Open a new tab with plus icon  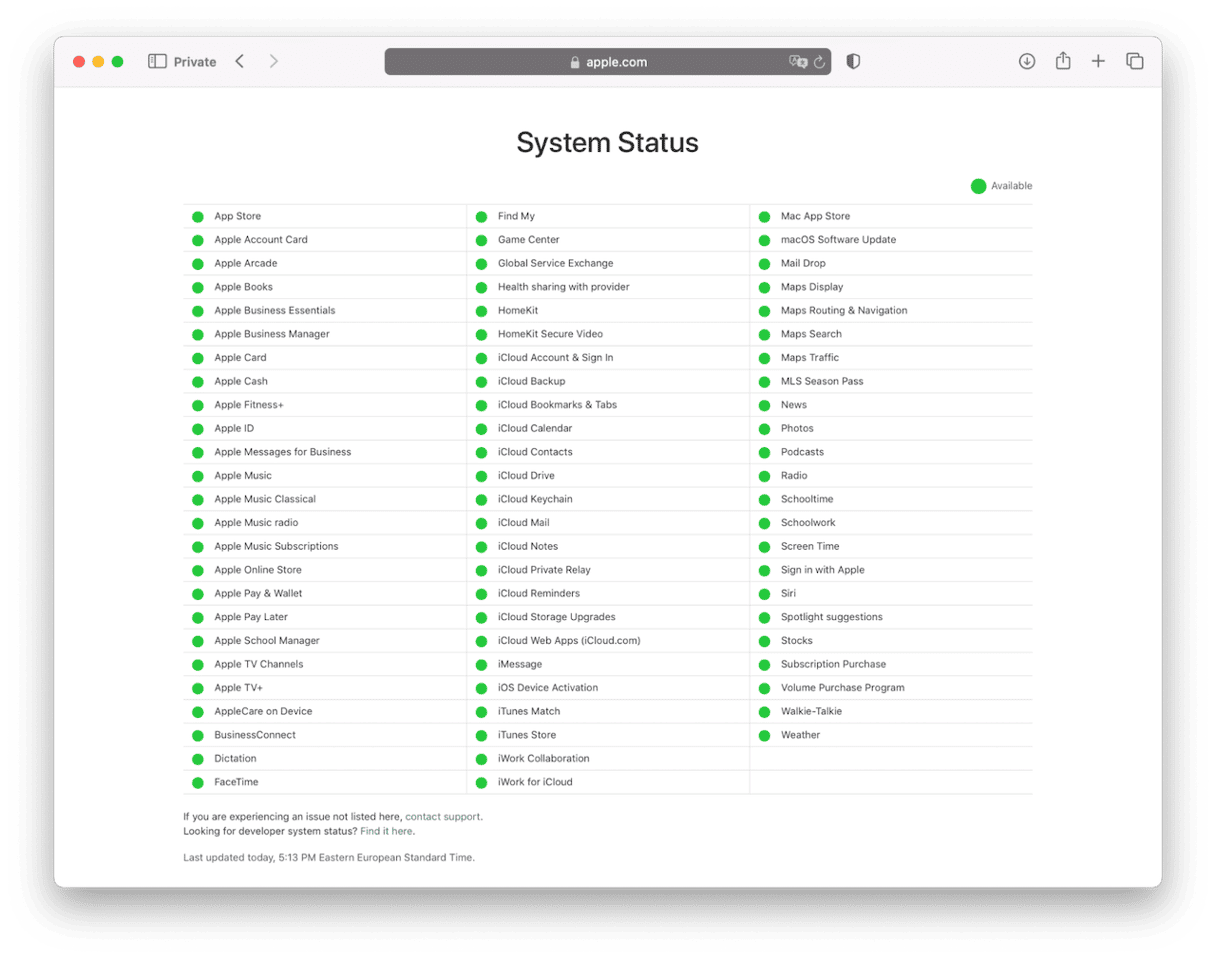tap(1098, 61)
